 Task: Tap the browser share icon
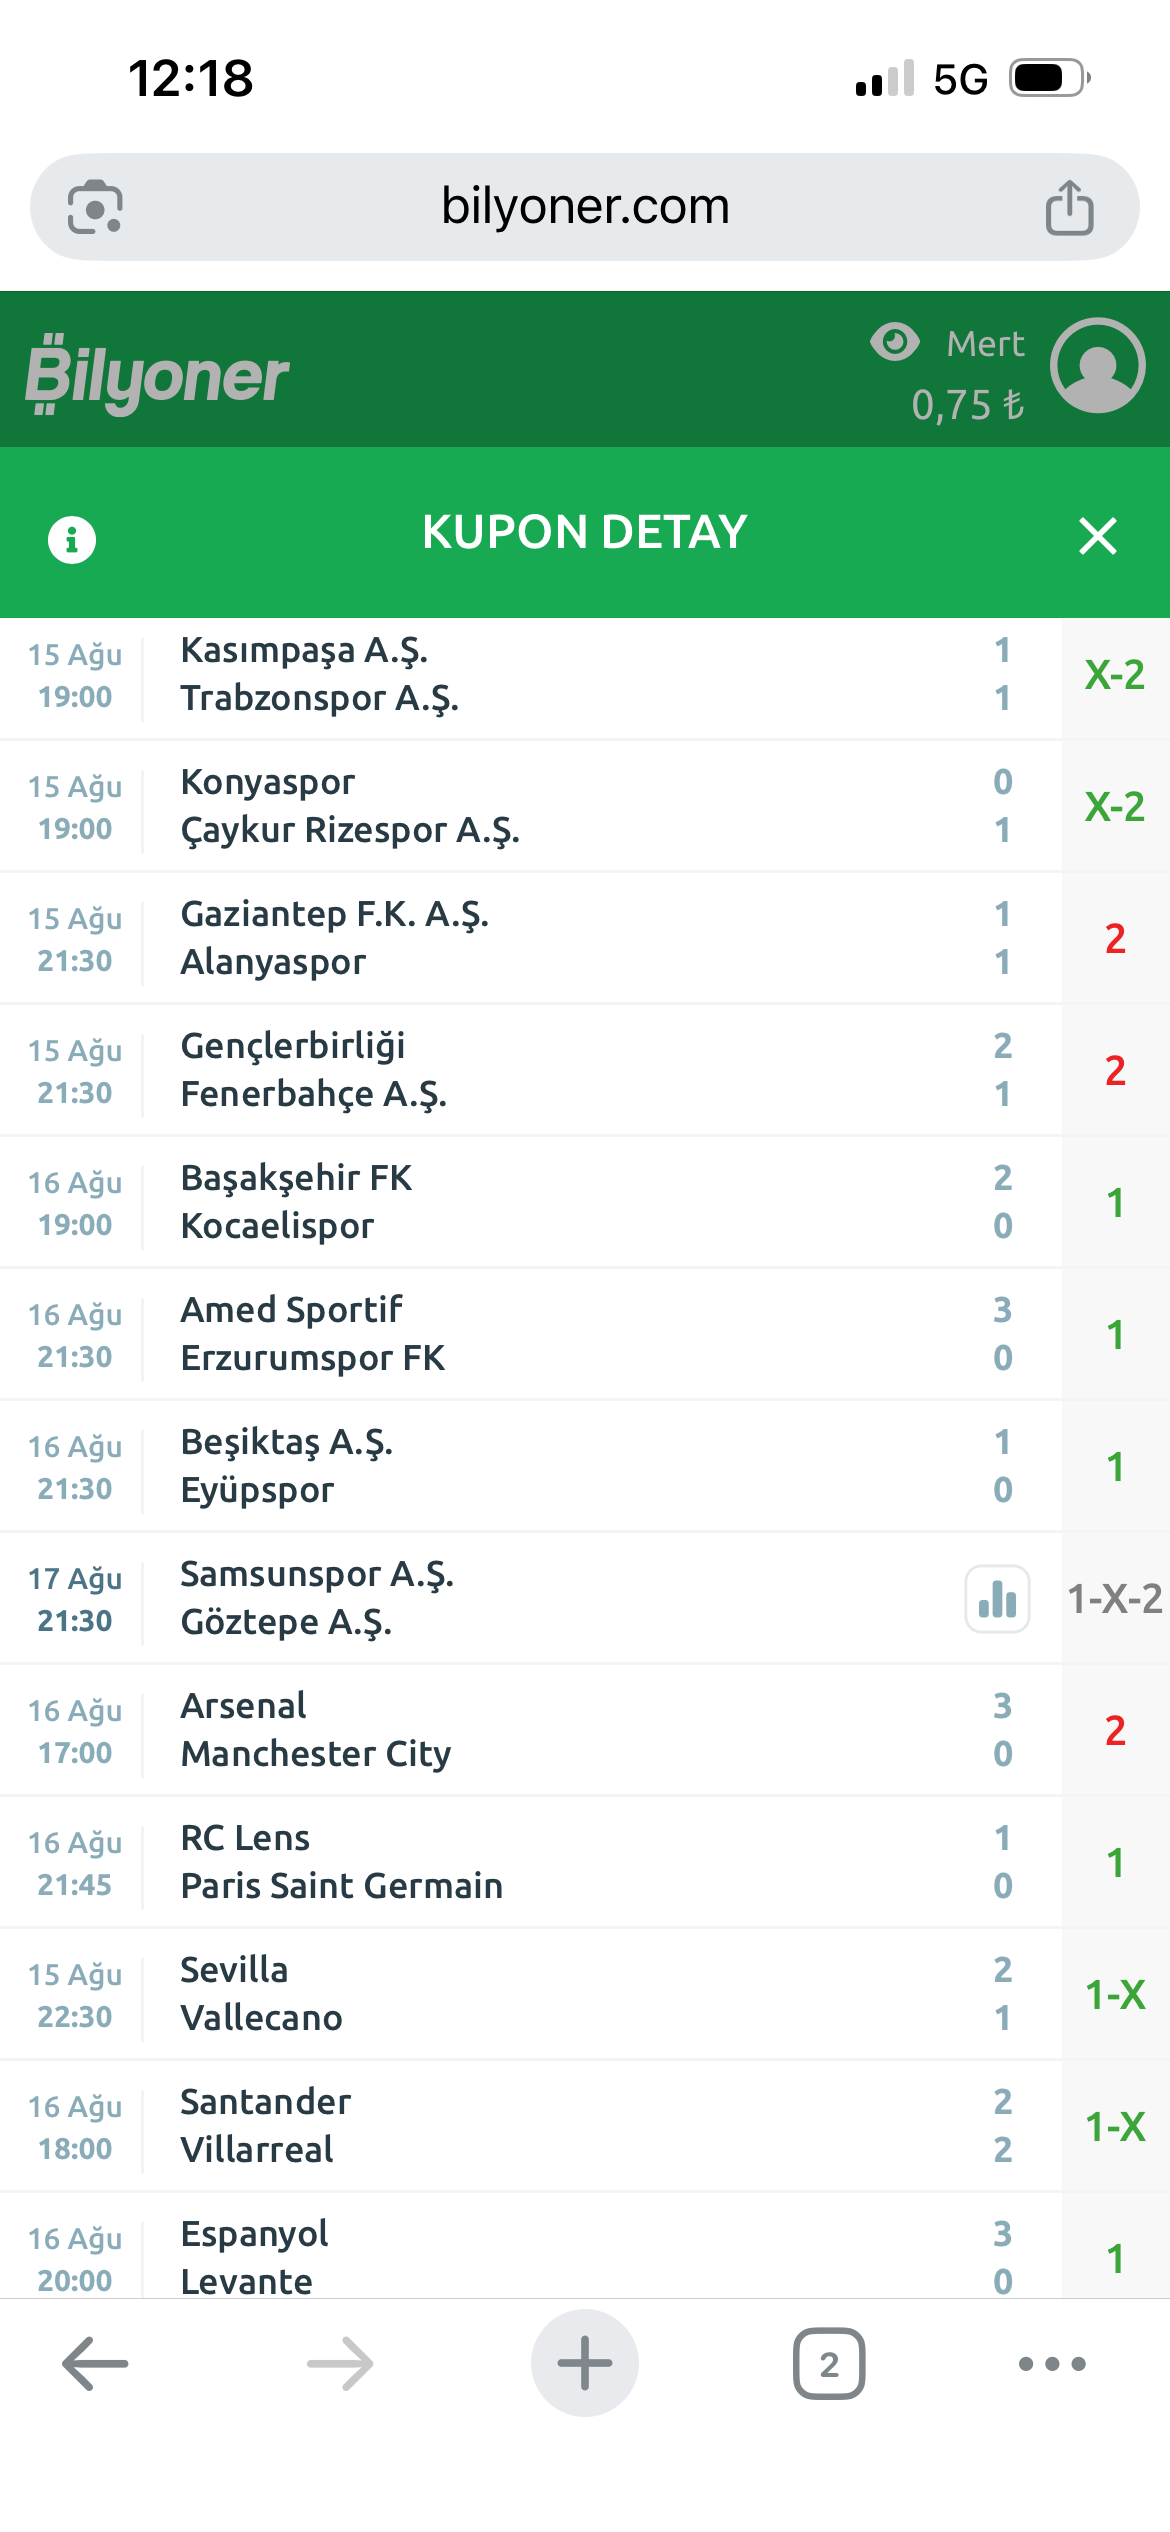pos(1069,207)
